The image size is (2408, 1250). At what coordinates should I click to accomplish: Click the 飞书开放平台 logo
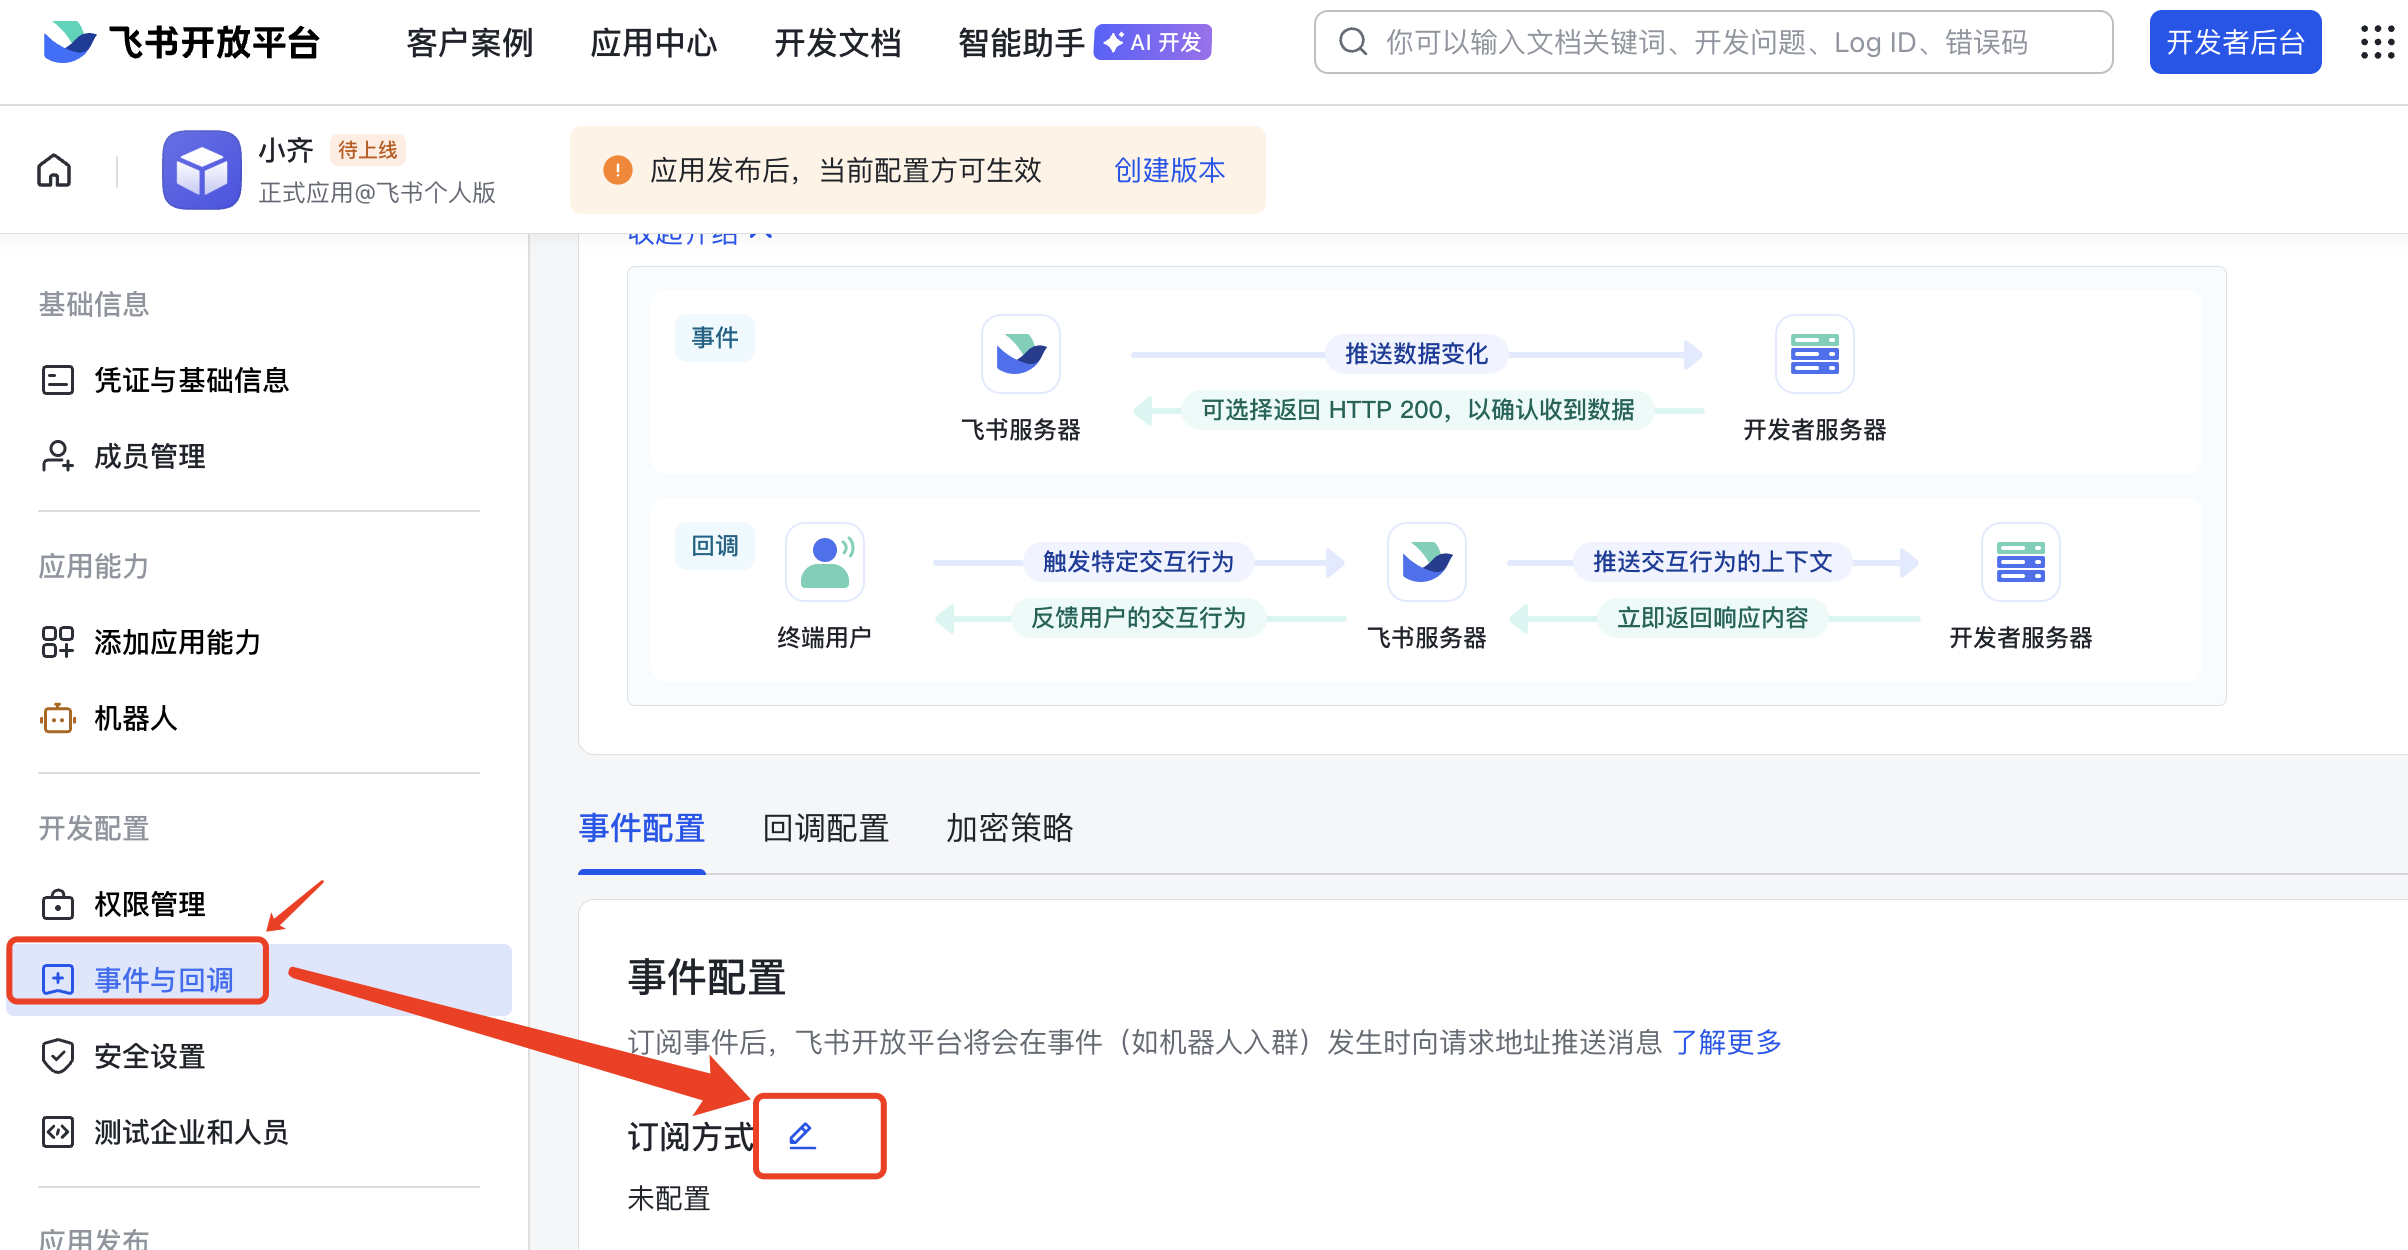click(182, 42)
